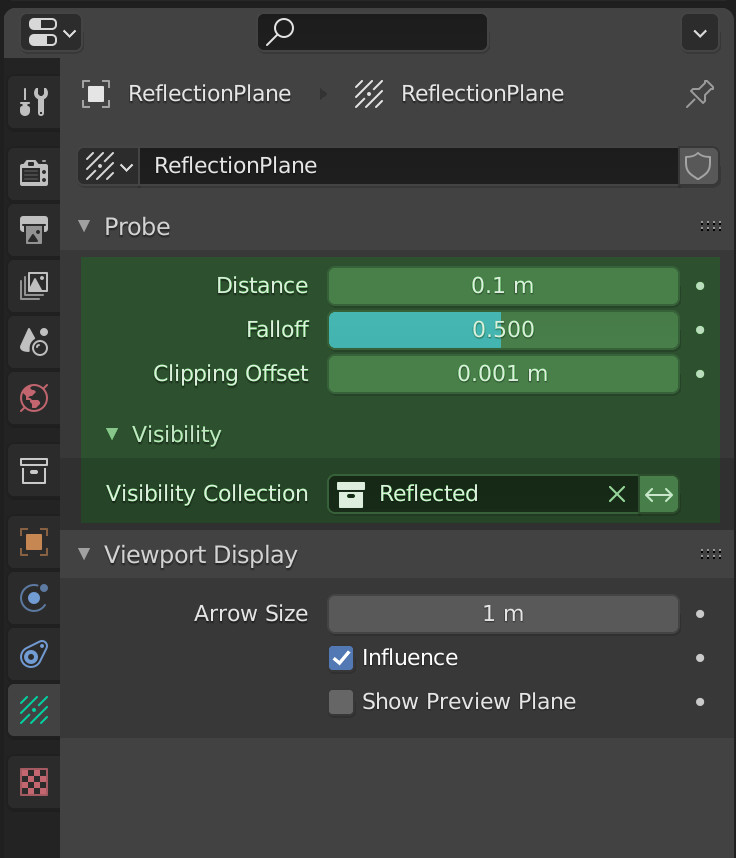The image size is (736, 858).
Task: Open World properties globe icon
Action: pos(34,398)
